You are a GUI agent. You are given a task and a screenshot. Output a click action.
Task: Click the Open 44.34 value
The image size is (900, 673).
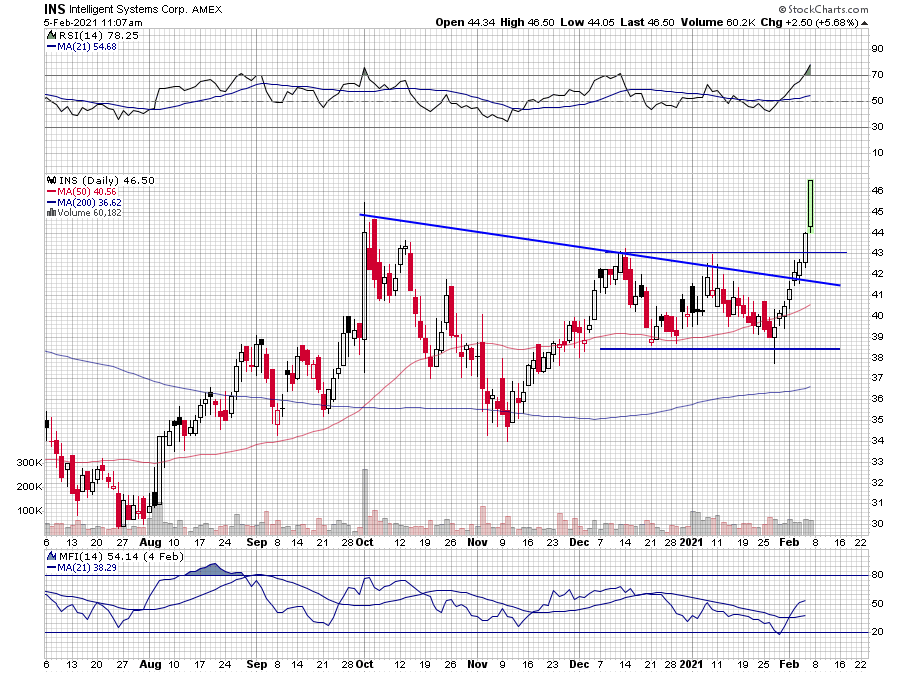[464, 22]
